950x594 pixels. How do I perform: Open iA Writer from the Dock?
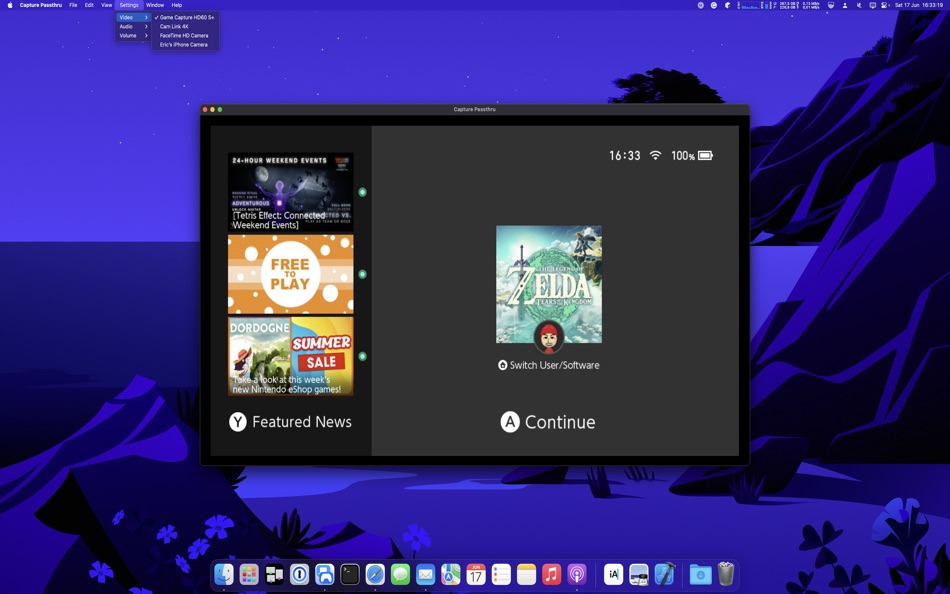tap(613, 573)
